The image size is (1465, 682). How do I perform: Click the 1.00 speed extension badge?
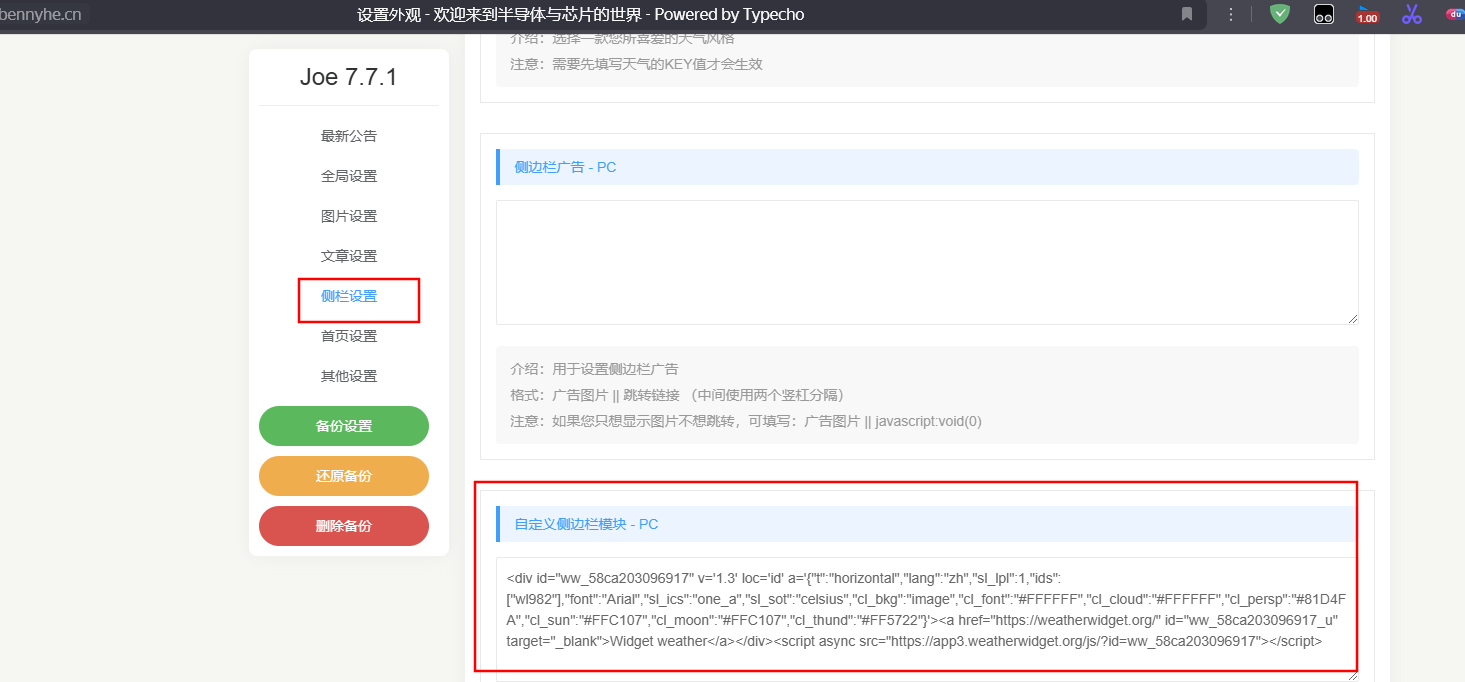[1367, 15]
